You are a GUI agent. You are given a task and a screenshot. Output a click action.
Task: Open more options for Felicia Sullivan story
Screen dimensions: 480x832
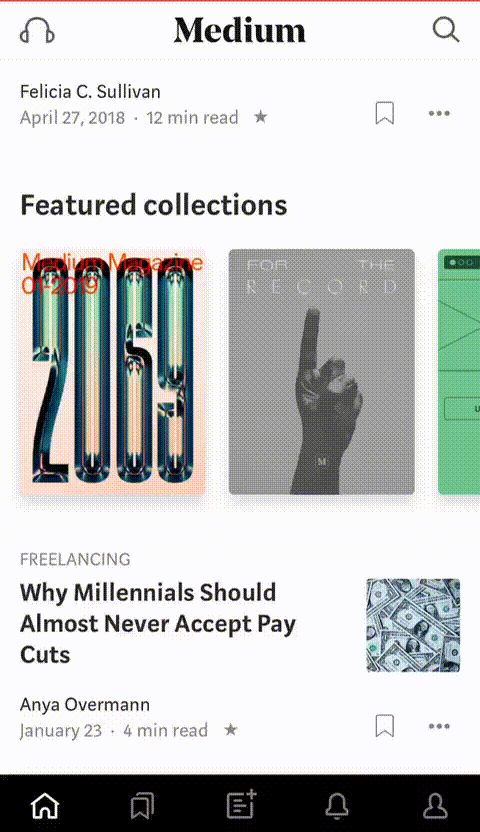click(439, 113)
